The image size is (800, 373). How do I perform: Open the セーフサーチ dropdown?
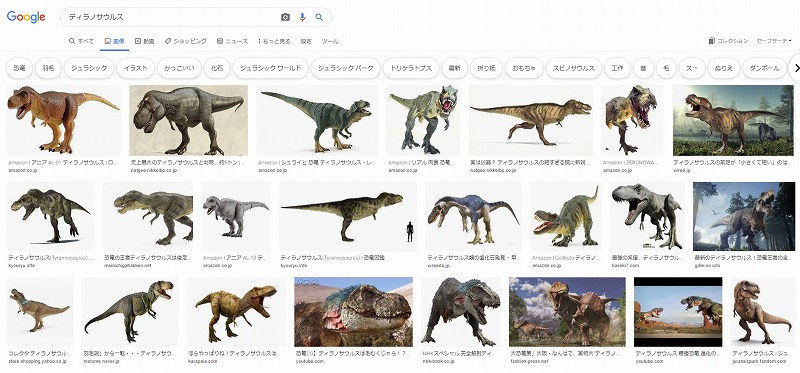point(773,41)
